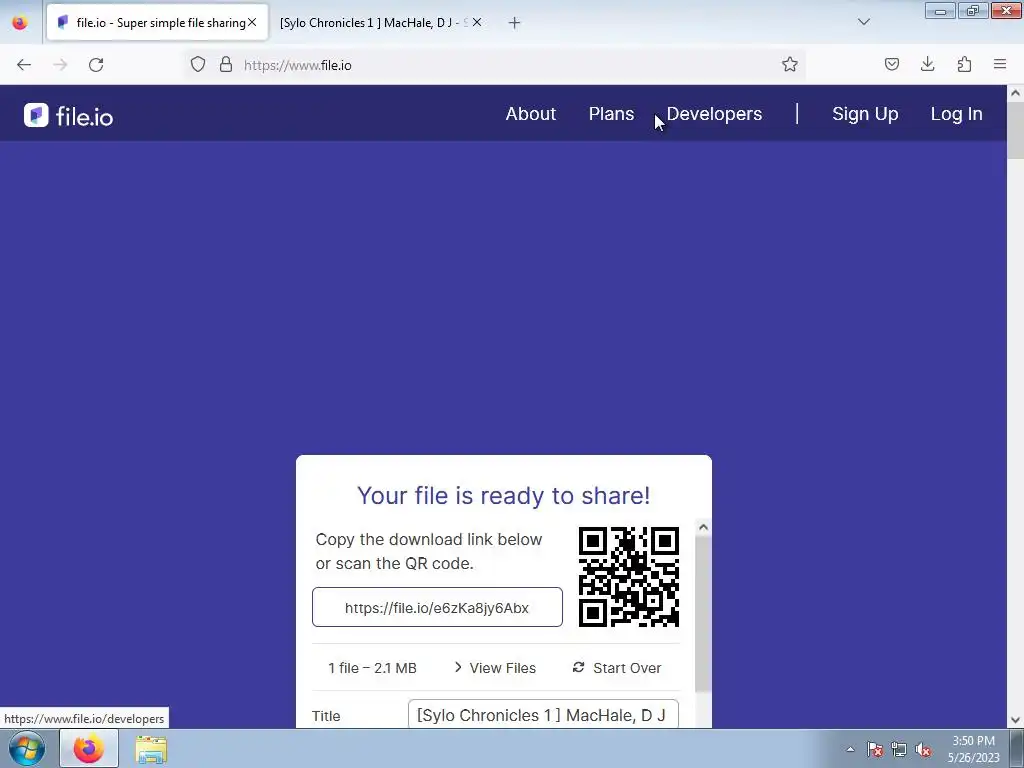Reload the file.io page
Viewport: 1024px width, 768px height.
96,65
